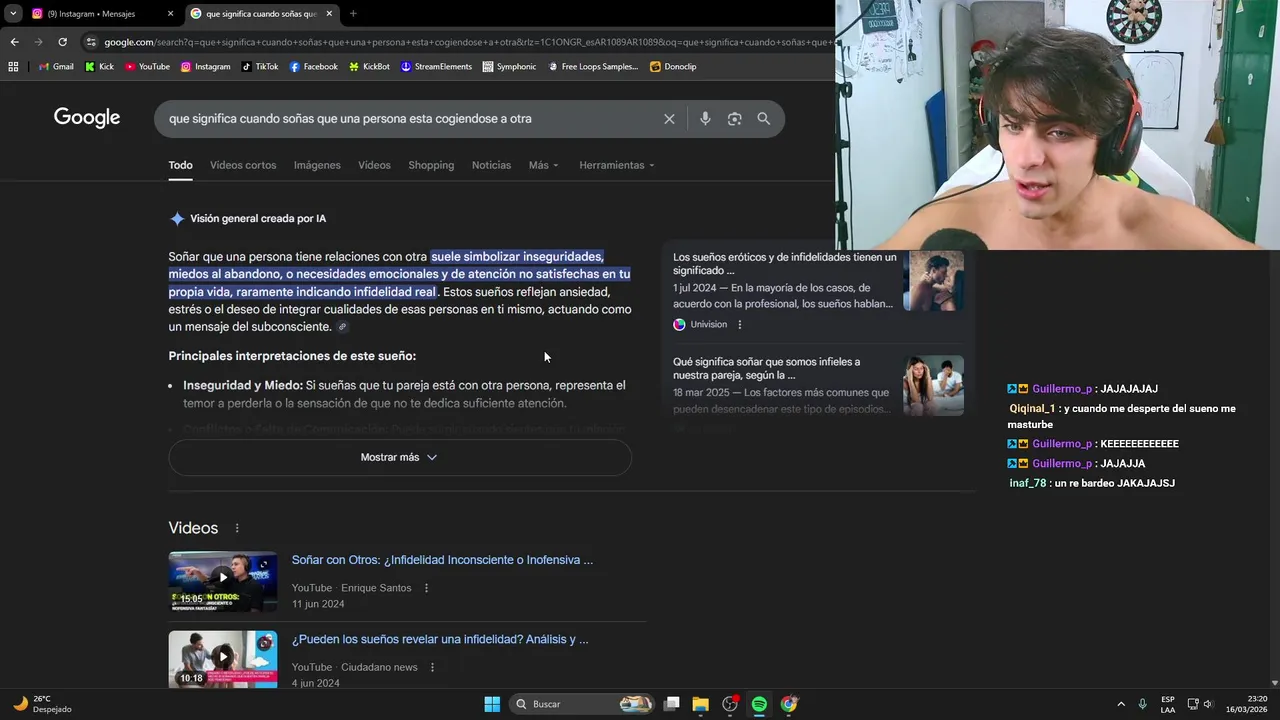The width and height of the screenshot is (1280, 720).
Task: Open the Free Loops Samples bookmark
Action: 592,67
